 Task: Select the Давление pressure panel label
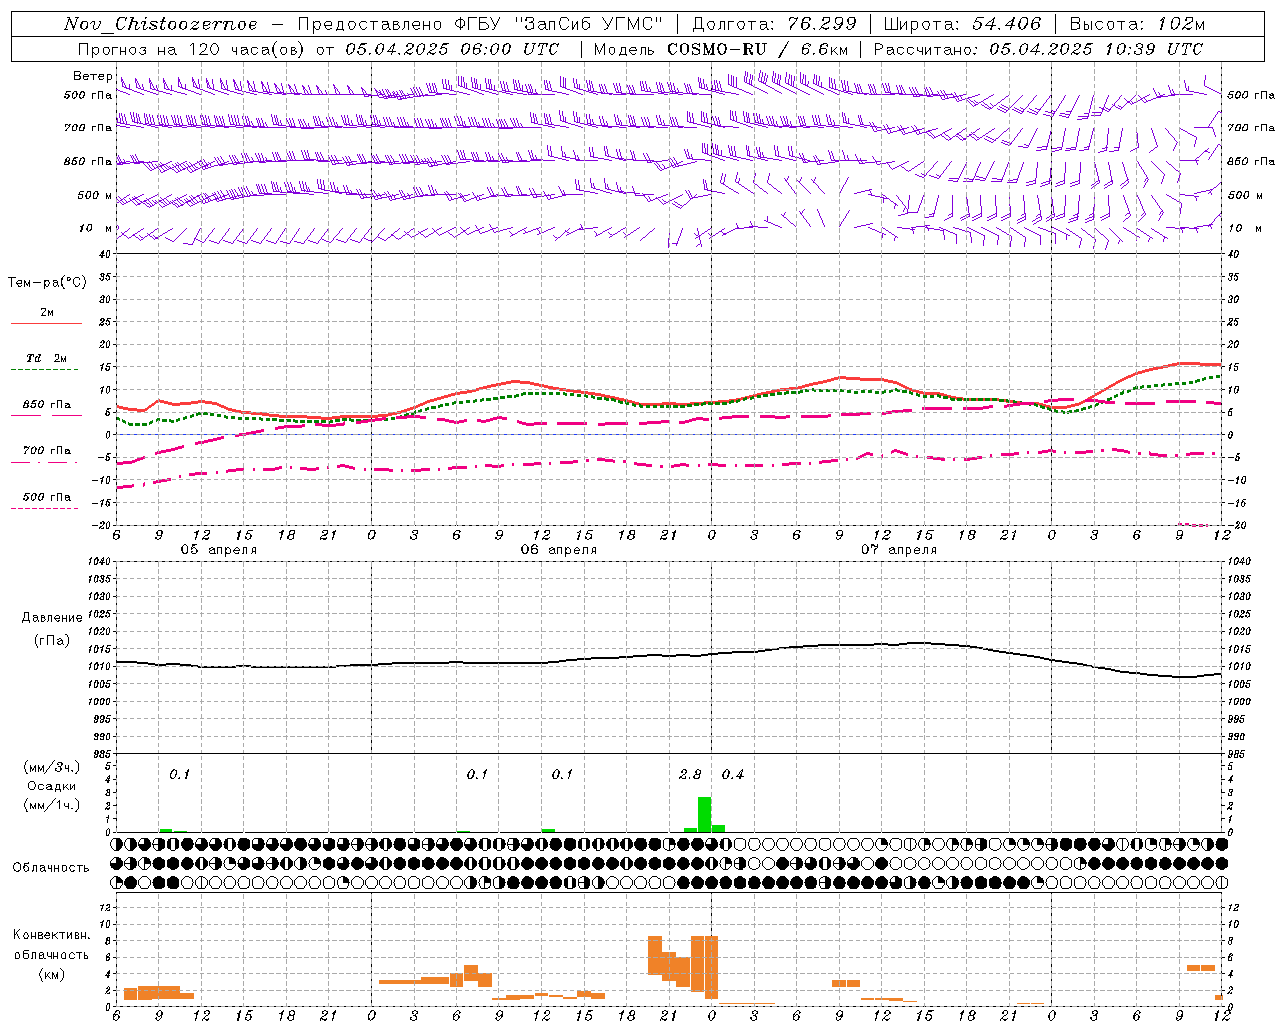point(52,618)
